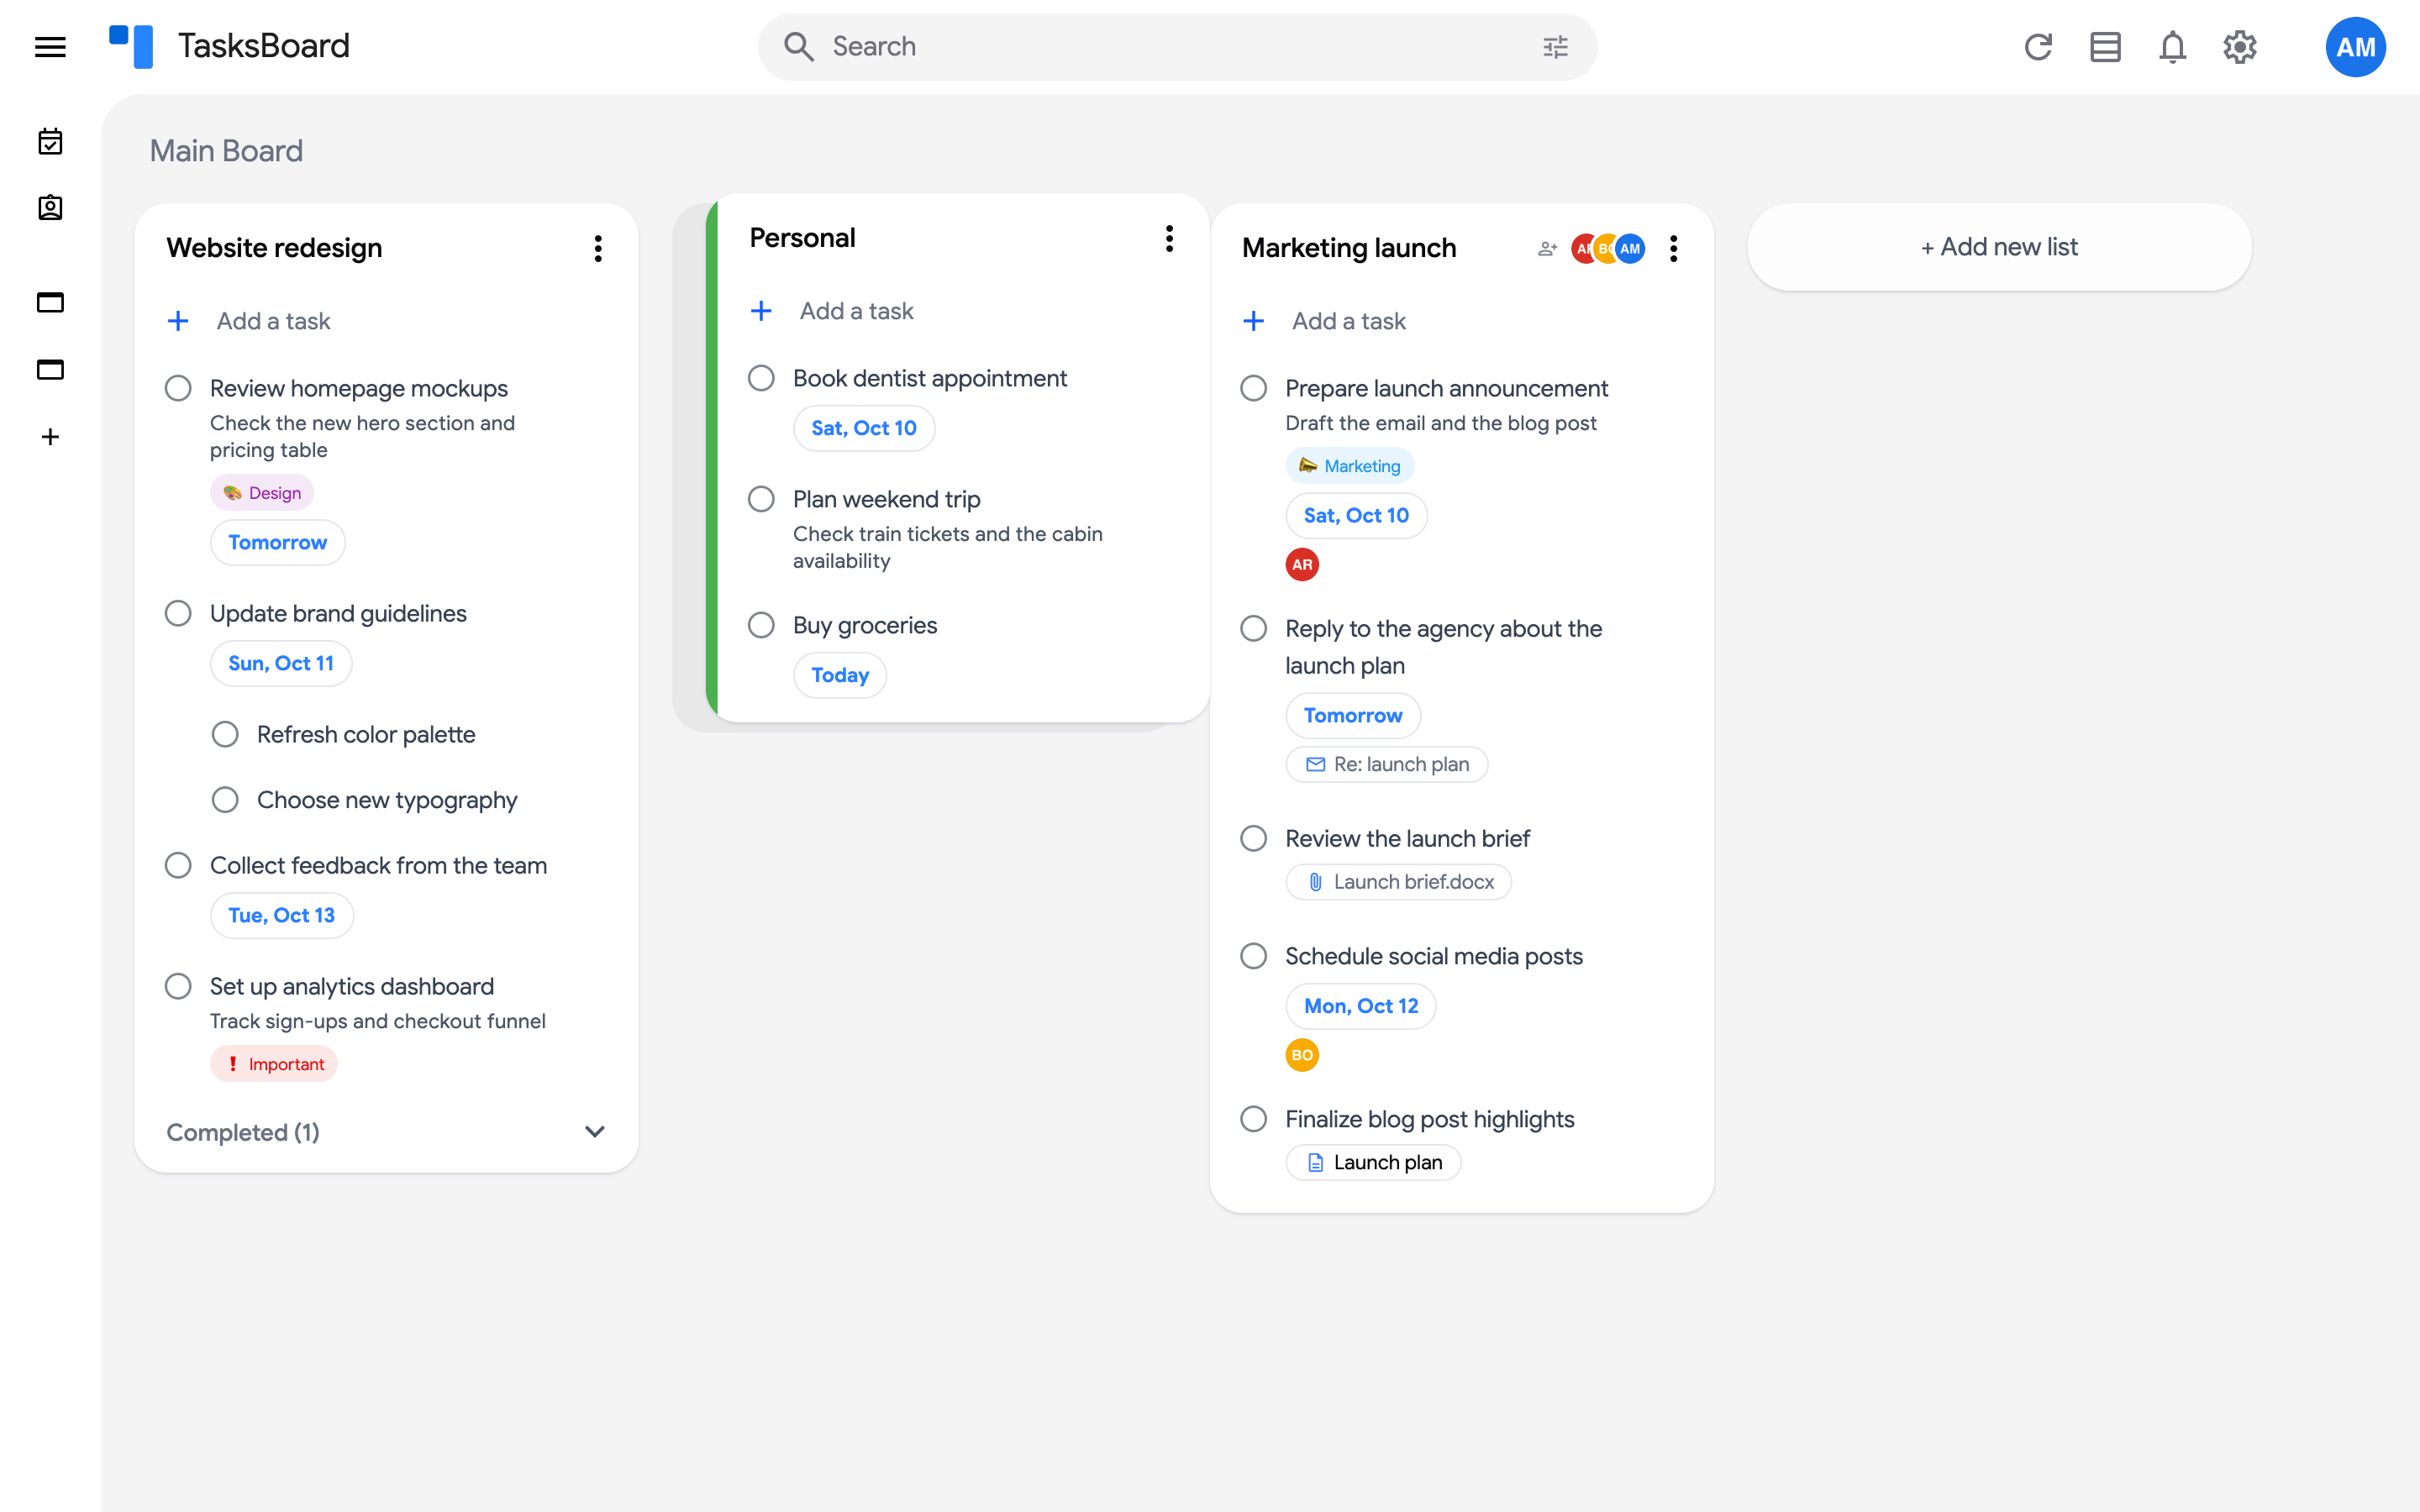The image size is (2420, 1512).
Task: Add a new board with sidebar plus
Action: (x=50, y=437)
